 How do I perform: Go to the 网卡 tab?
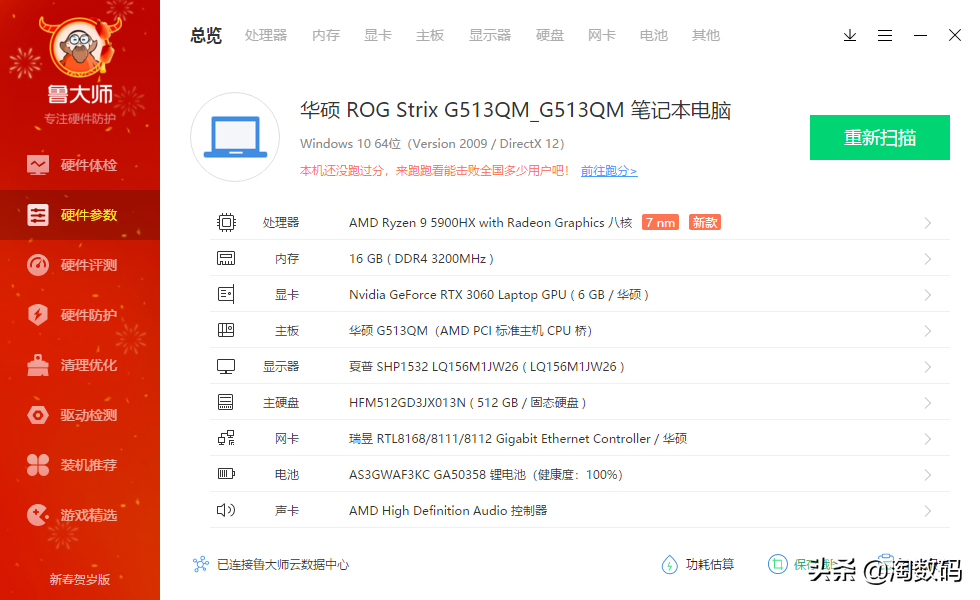pyautogui.click(x=602, y=36)
